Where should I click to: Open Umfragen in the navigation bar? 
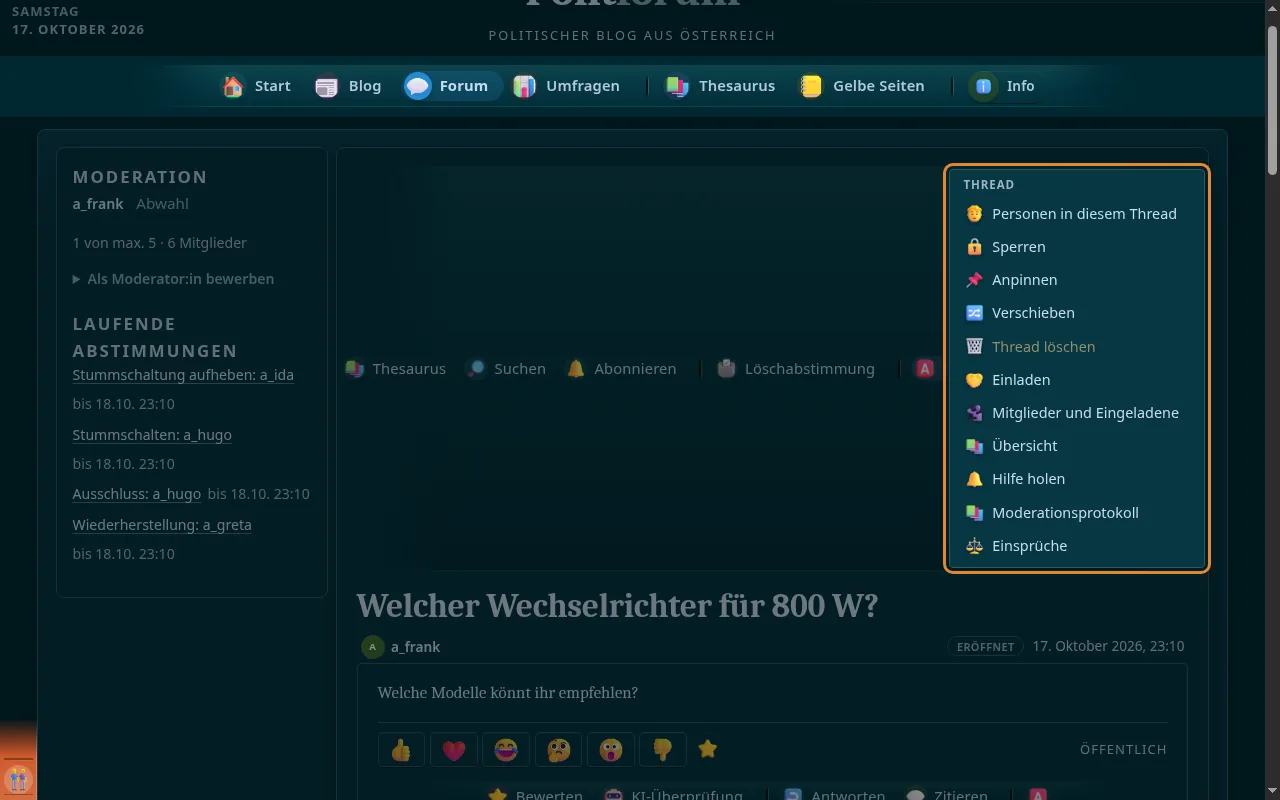point(567,86)
